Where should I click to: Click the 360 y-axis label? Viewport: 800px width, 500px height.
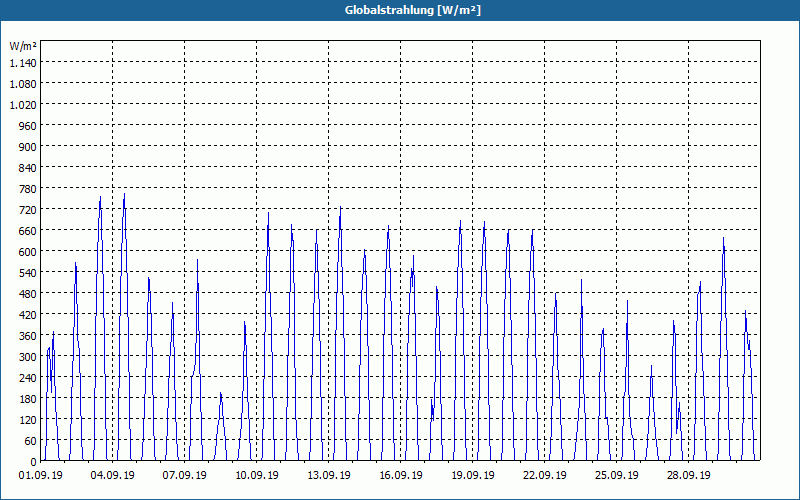pyautogui.click(x=29, y=336)
